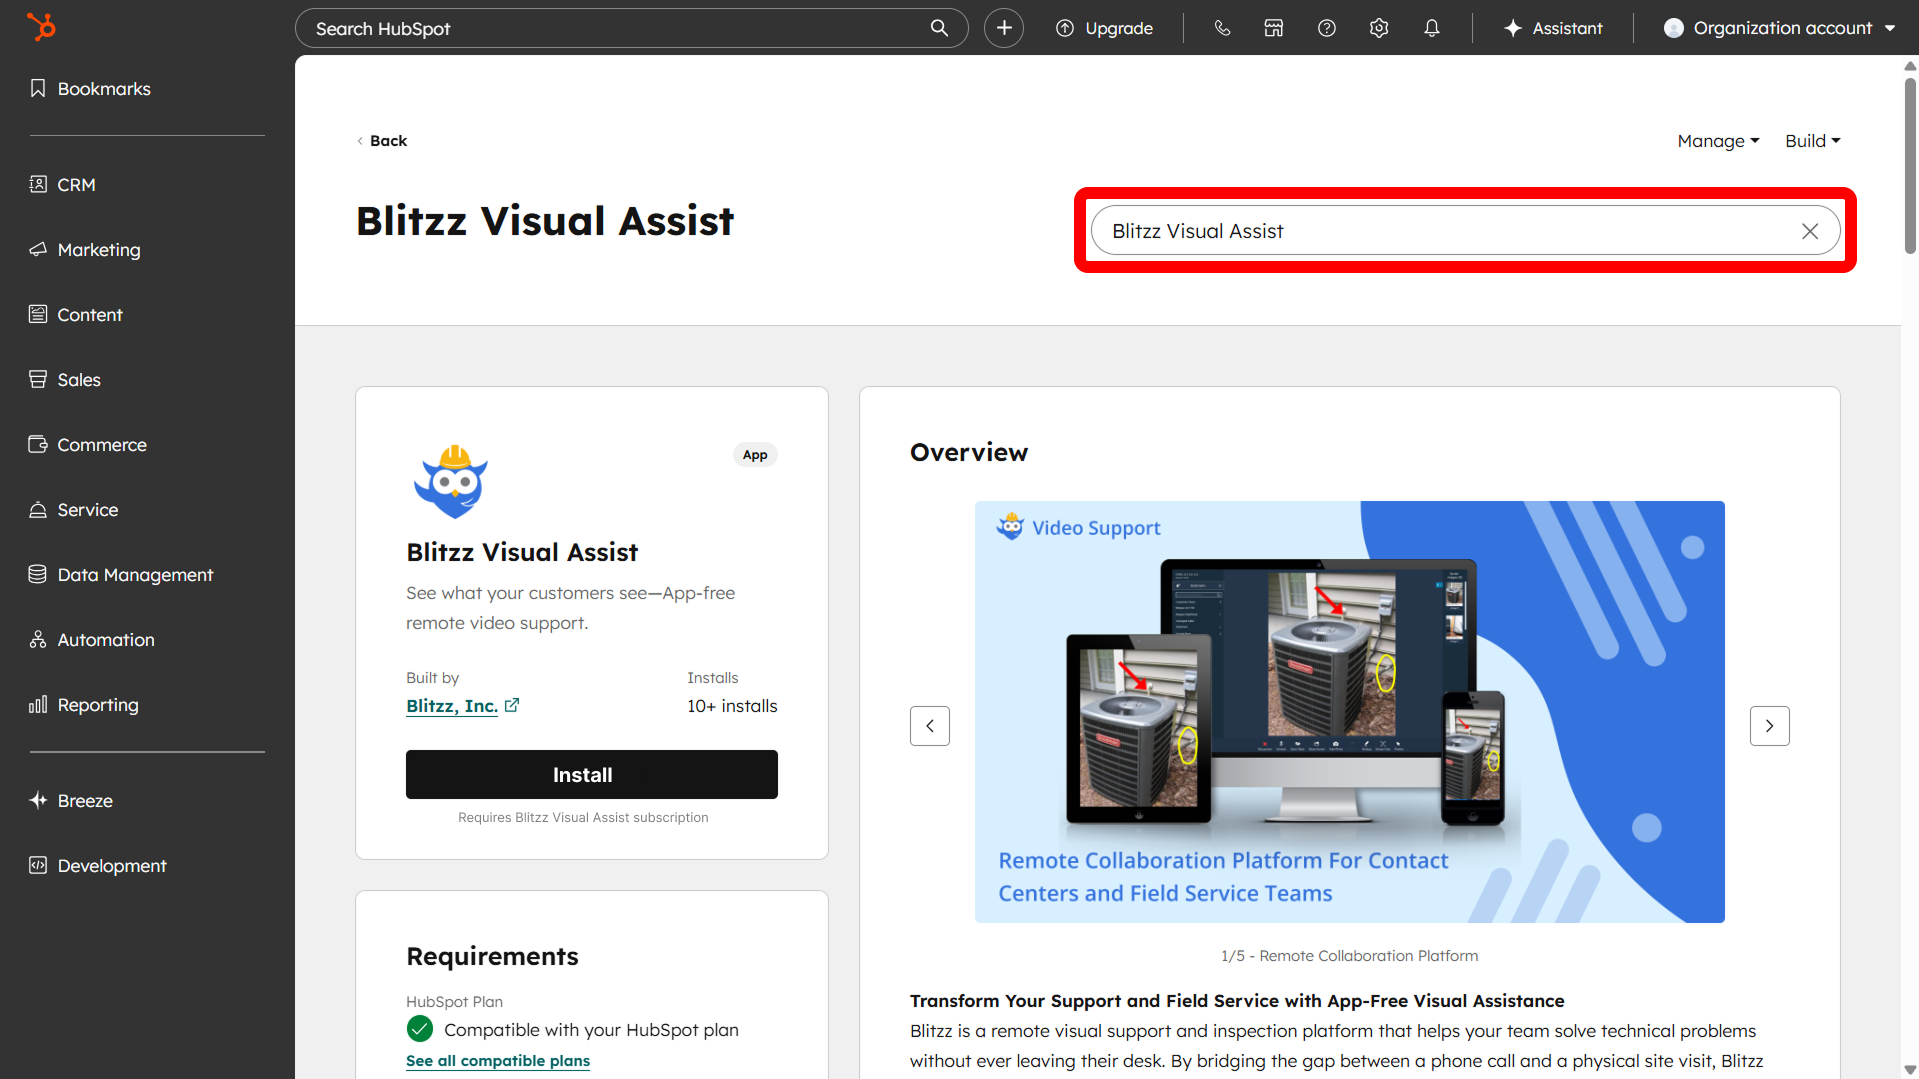Open the Blitzz, Inc. developer link
Image resolution: width=1919 pixels, height=1079 pixels.
[x=452, y=706]
